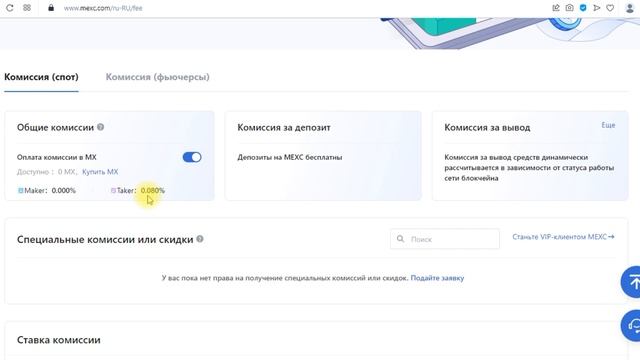Click the Специальные комиссии или скидки heading
The height and width of the screenshot is (360, 640).
pos(105,240)
